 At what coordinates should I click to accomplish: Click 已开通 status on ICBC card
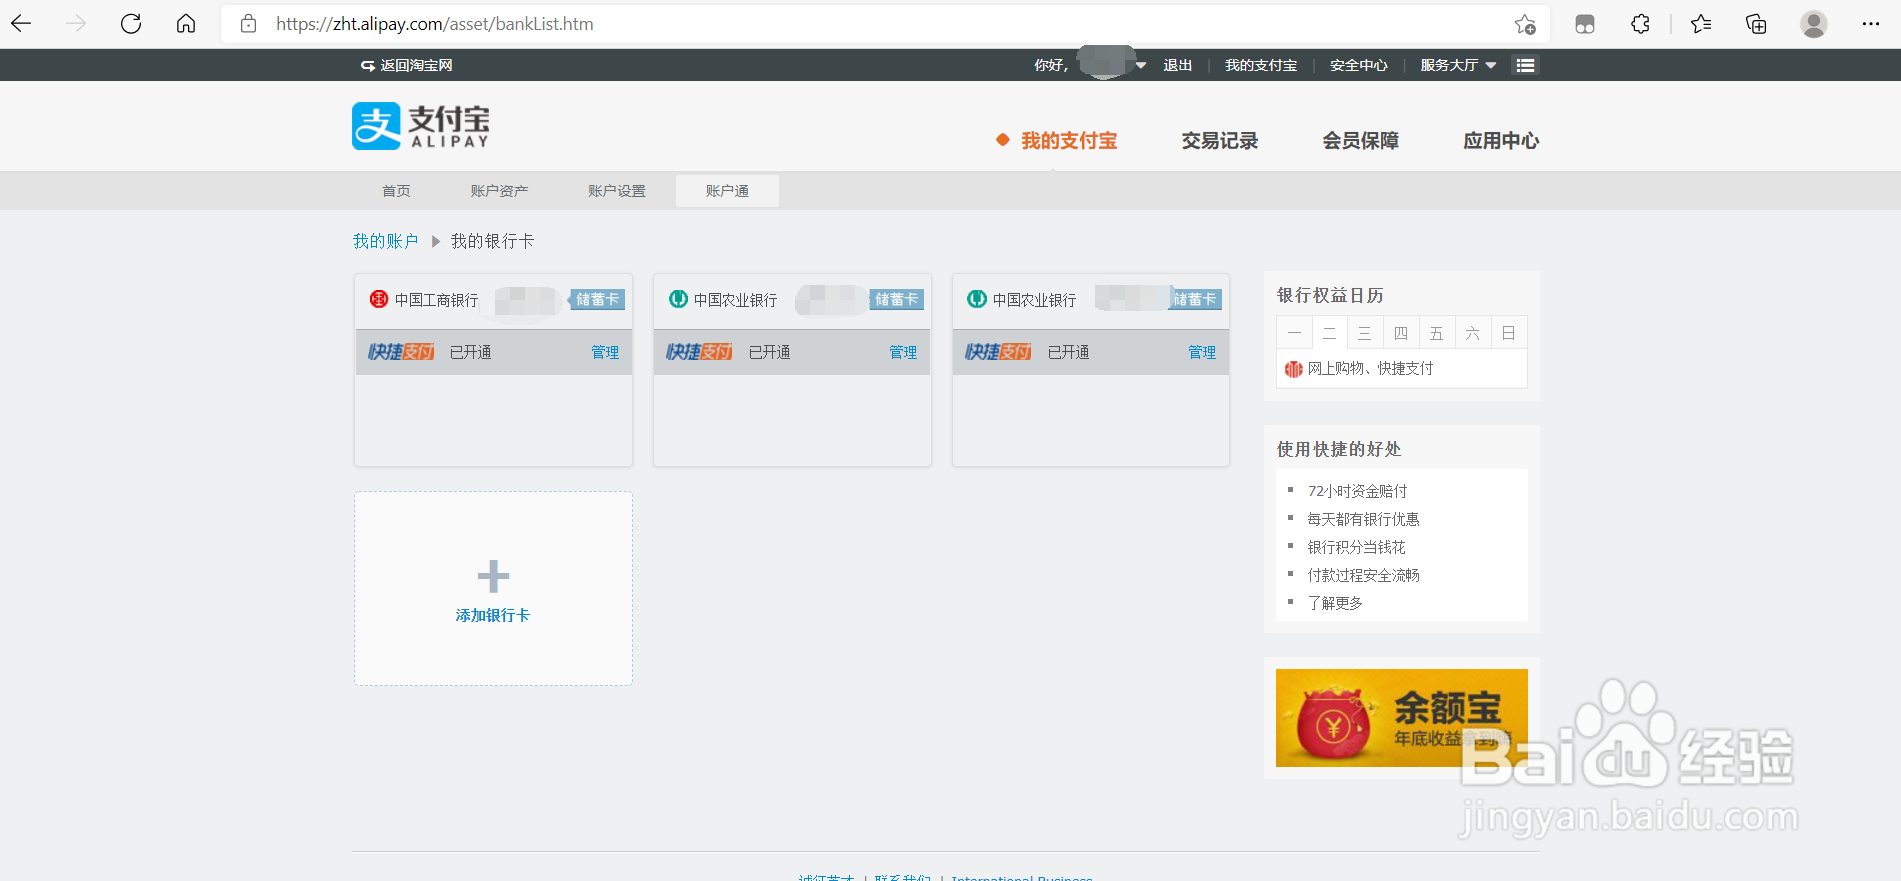click(x=470, y=352)
